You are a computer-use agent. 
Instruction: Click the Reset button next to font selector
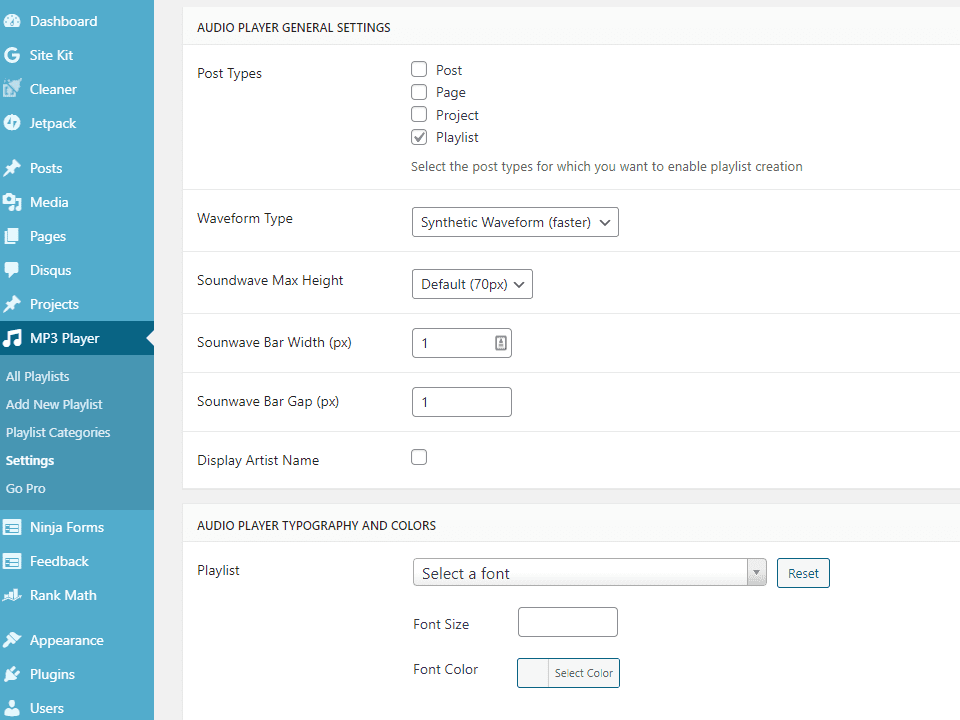click(x=803, y=573)
